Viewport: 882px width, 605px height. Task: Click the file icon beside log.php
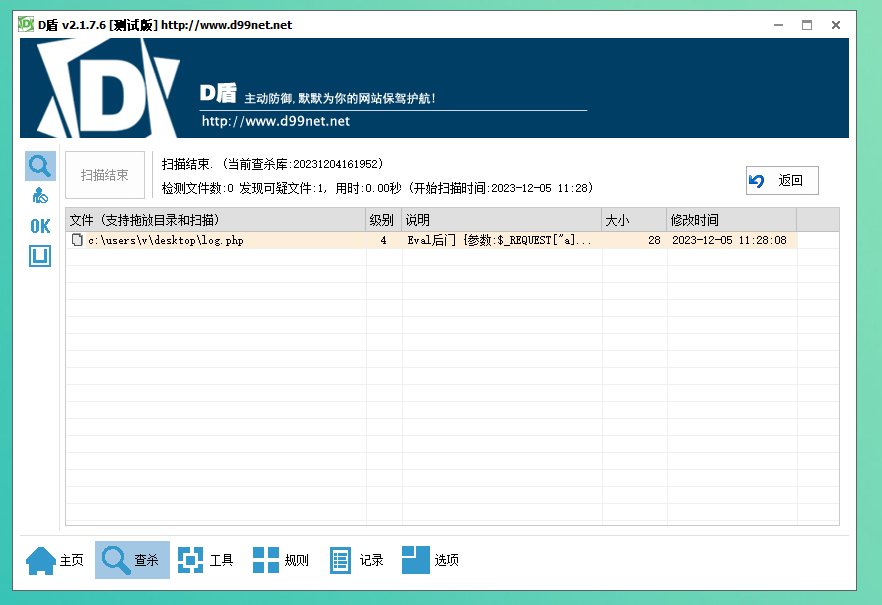click(x=77, y=240)
